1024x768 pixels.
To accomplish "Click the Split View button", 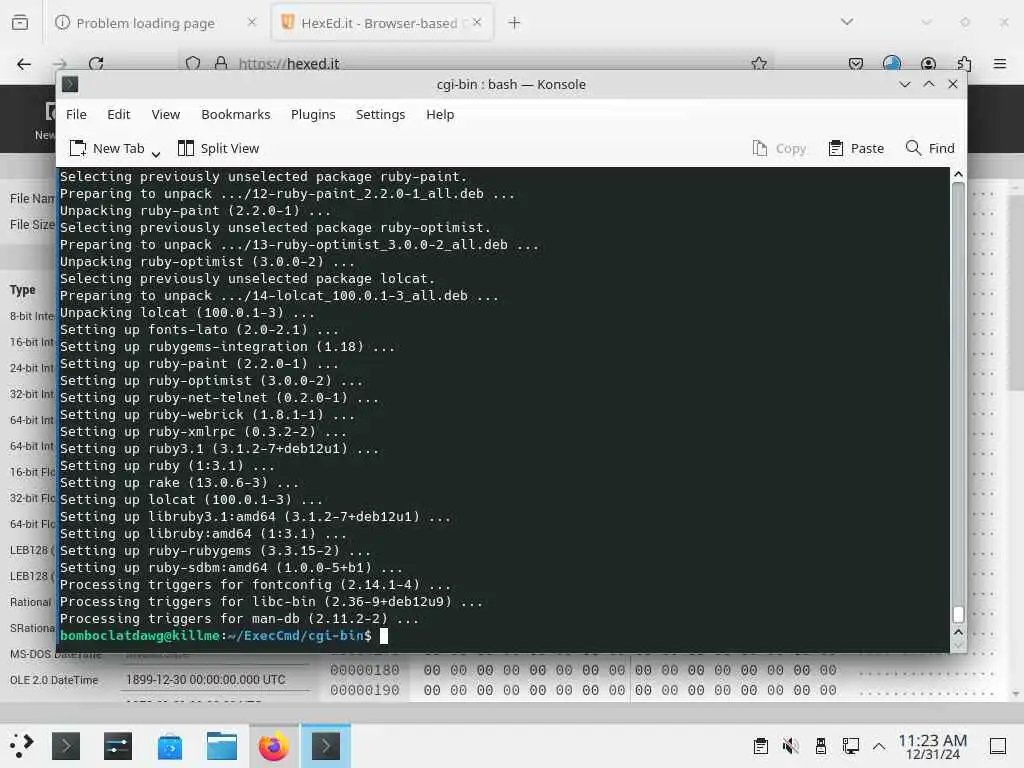I will click(x=218, y=148).
